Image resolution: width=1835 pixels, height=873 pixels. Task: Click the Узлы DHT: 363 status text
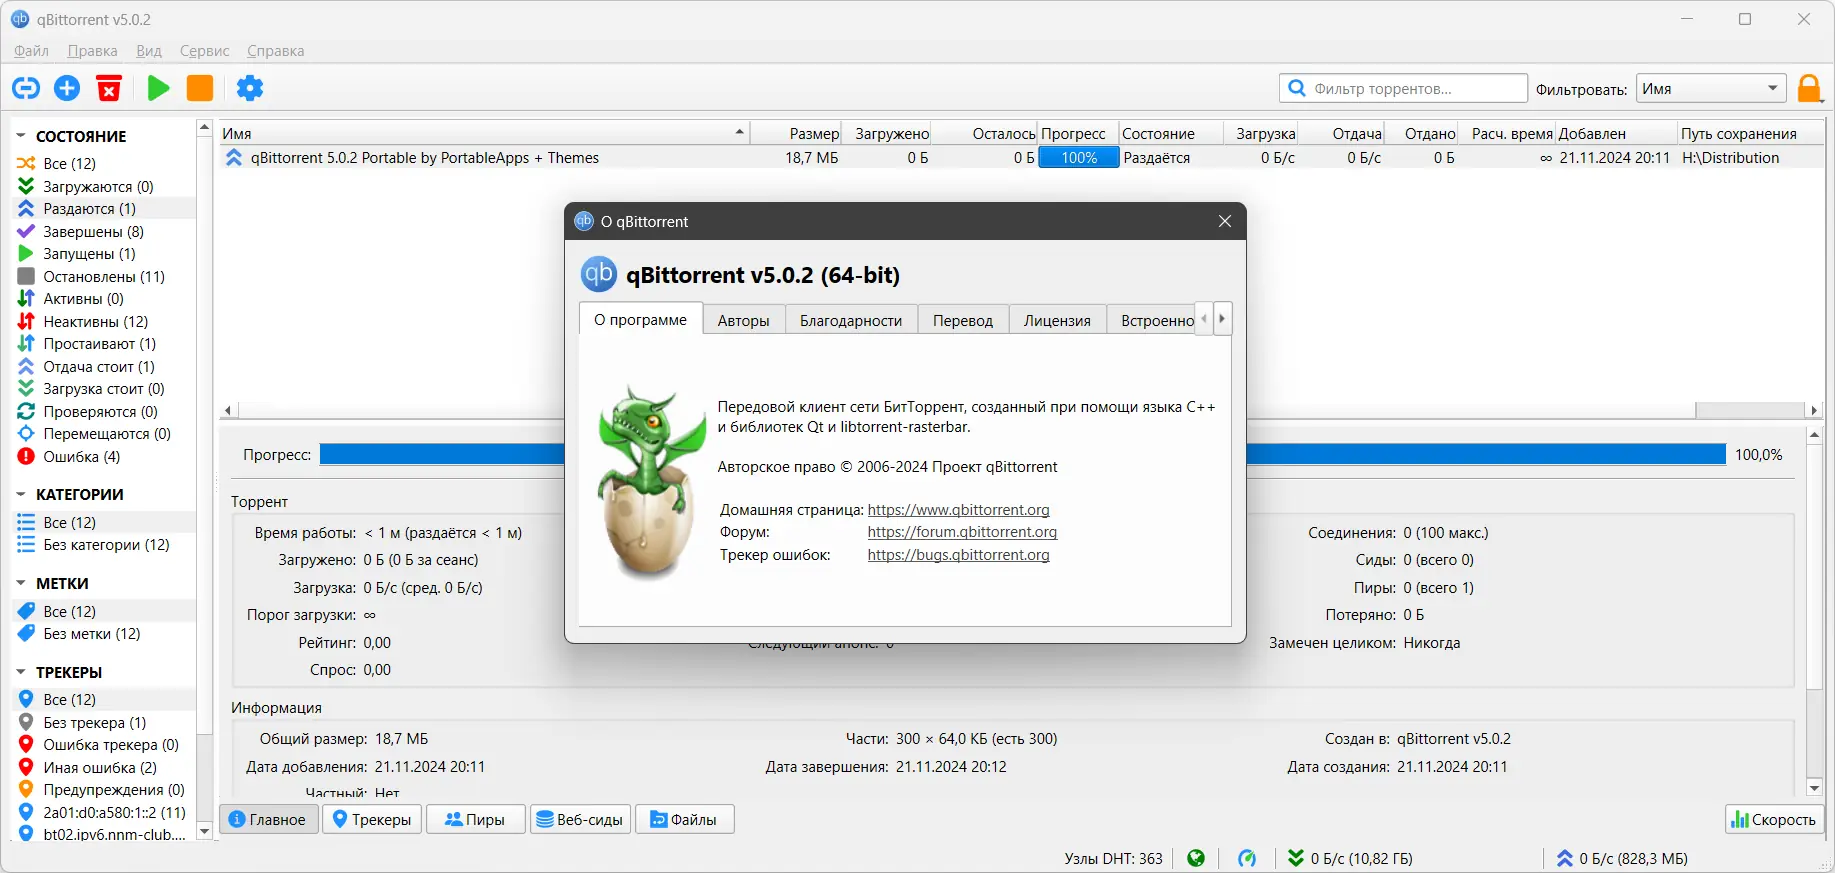1113,858
